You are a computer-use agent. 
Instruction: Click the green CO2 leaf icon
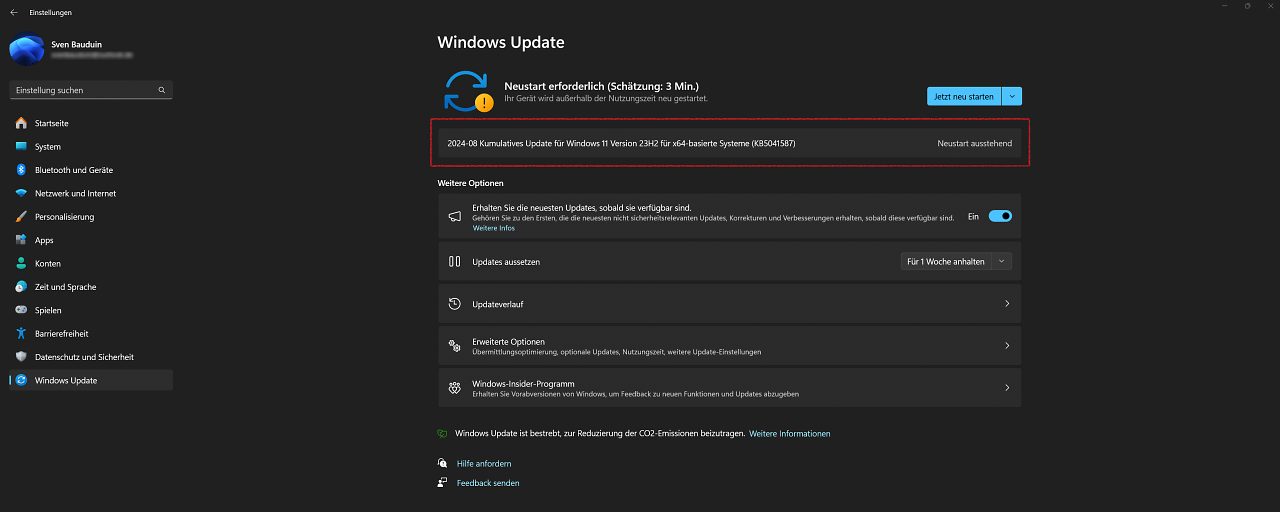click(x=442, y=434)
